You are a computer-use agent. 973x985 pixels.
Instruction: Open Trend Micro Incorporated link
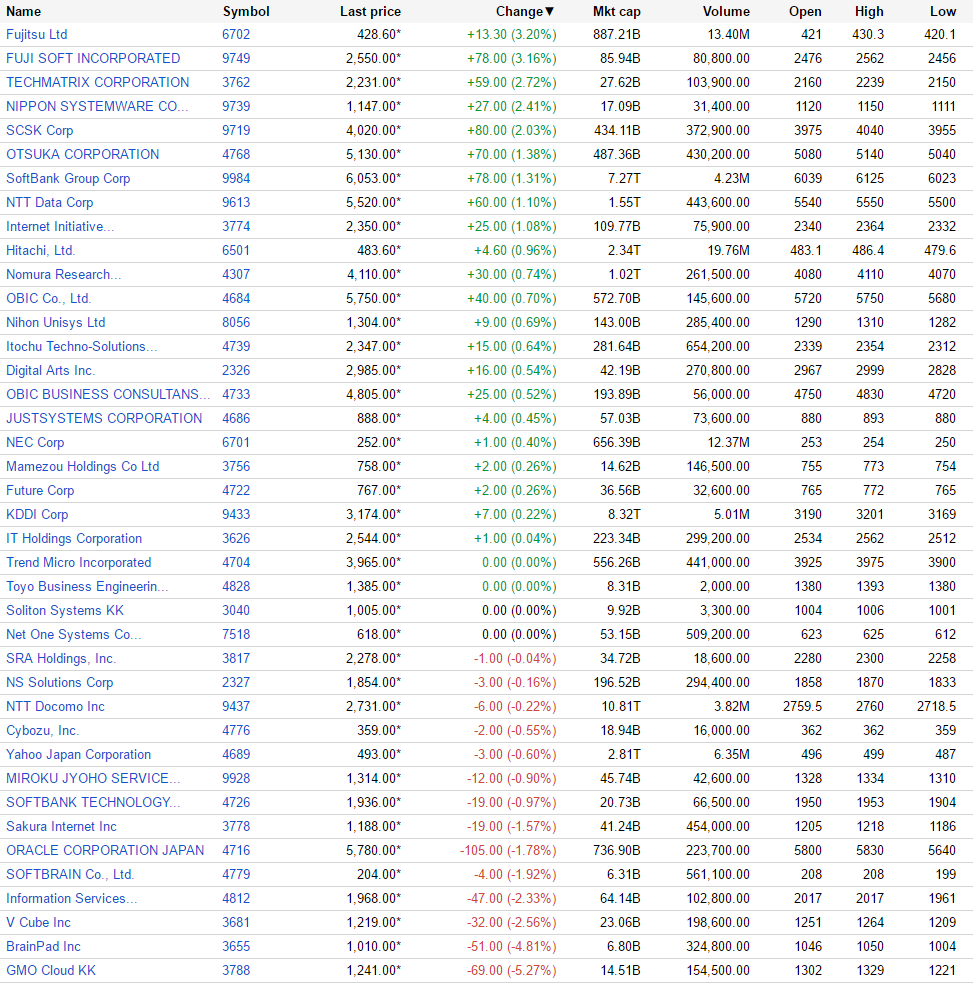tap(79, 562)
